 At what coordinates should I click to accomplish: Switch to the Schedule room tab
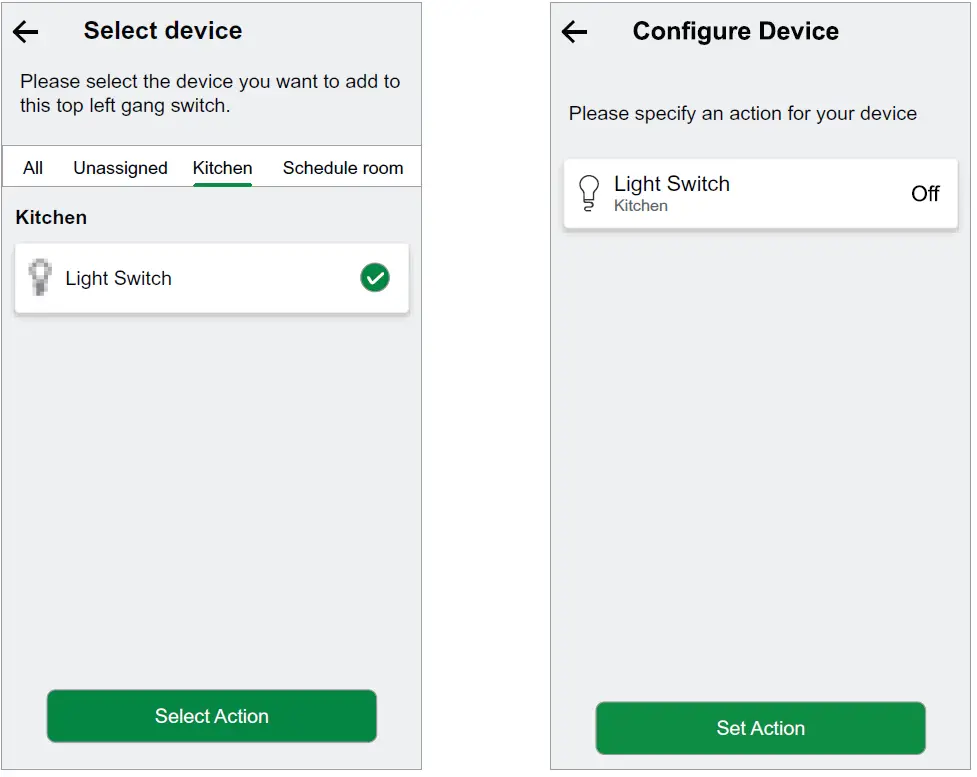point(343,167)
